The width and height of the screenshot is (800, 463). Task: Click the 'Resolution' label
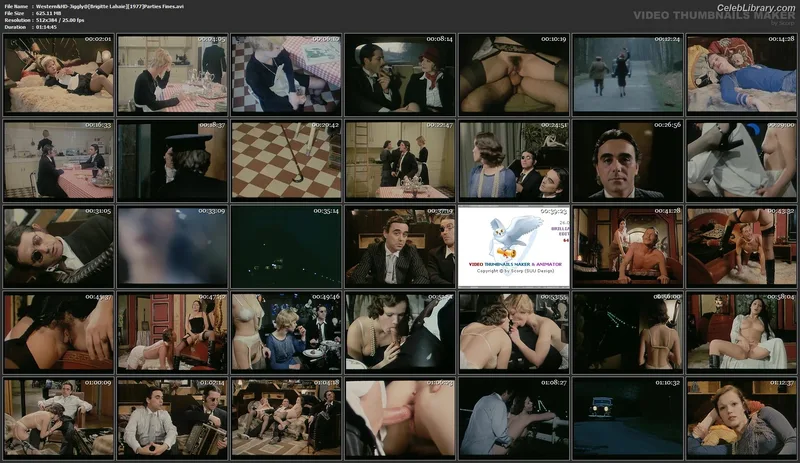click(x=16, y=20)
